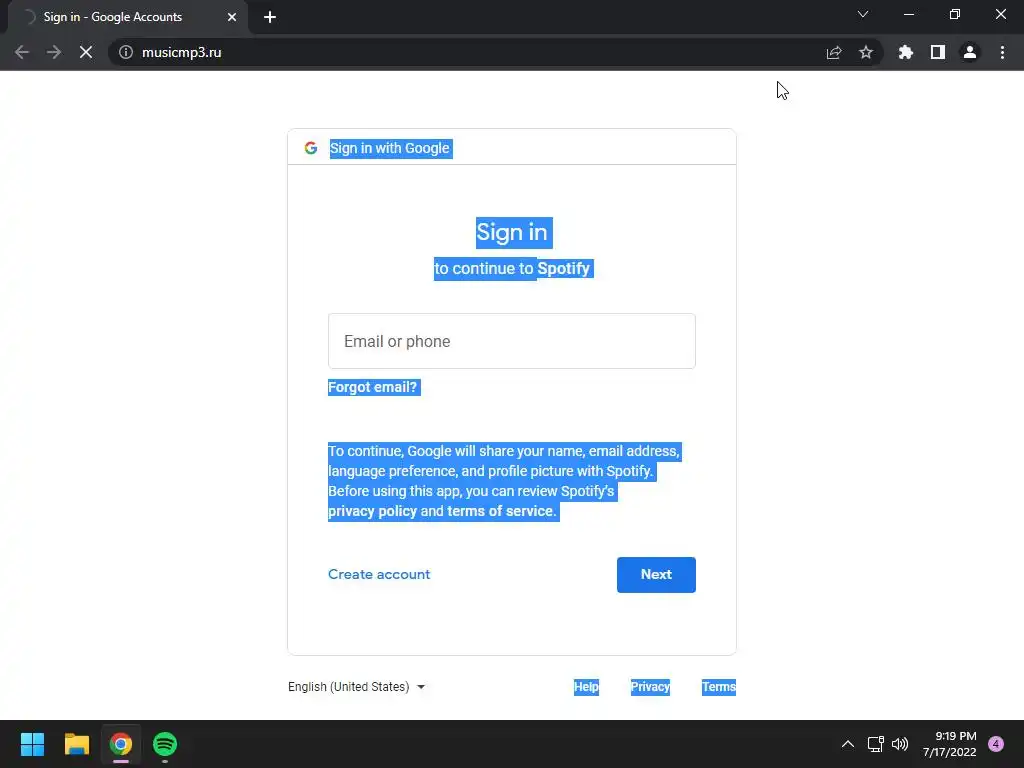Click the Chrome taskbar icon
Image resolution: width=1024 pixels, height=768 pixels.
tap(121, 744)
